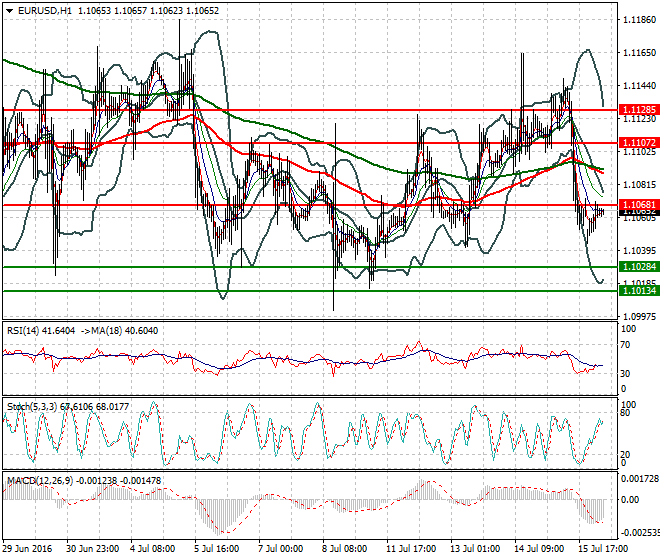The image size is (660, 560).
Task: Select the 1.10134 green support price label
Action: point(638,290)
